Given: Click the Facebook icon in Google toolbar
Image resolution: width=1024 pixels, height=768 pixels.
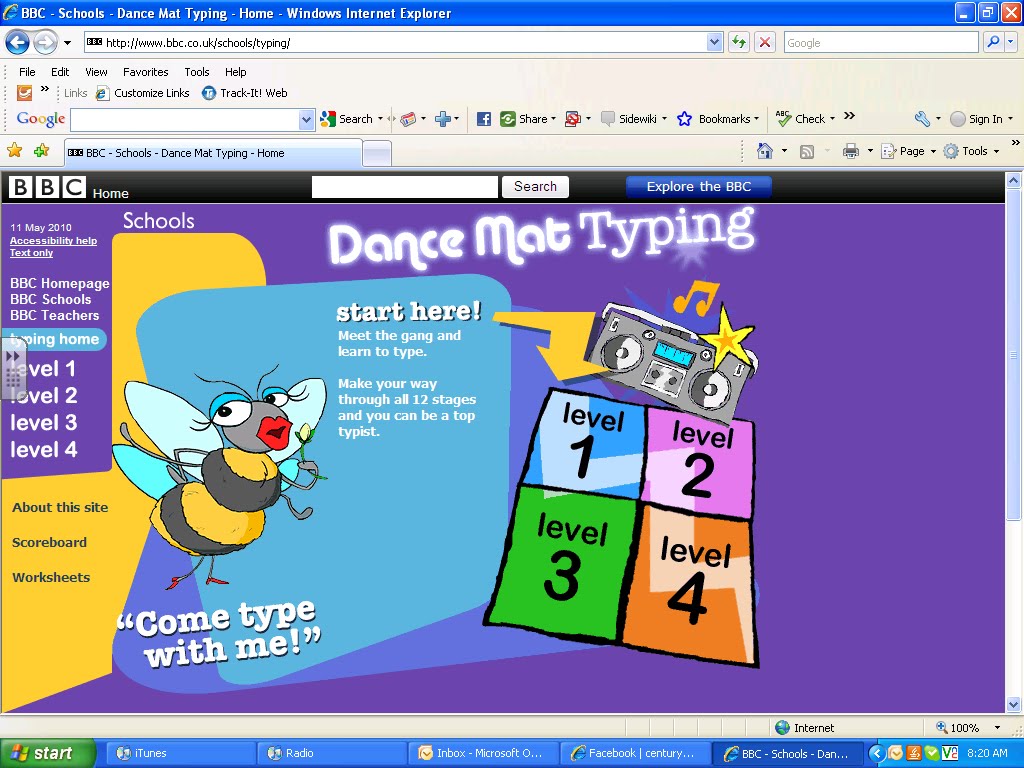Looking at the screenshot, I should [484, 119].
